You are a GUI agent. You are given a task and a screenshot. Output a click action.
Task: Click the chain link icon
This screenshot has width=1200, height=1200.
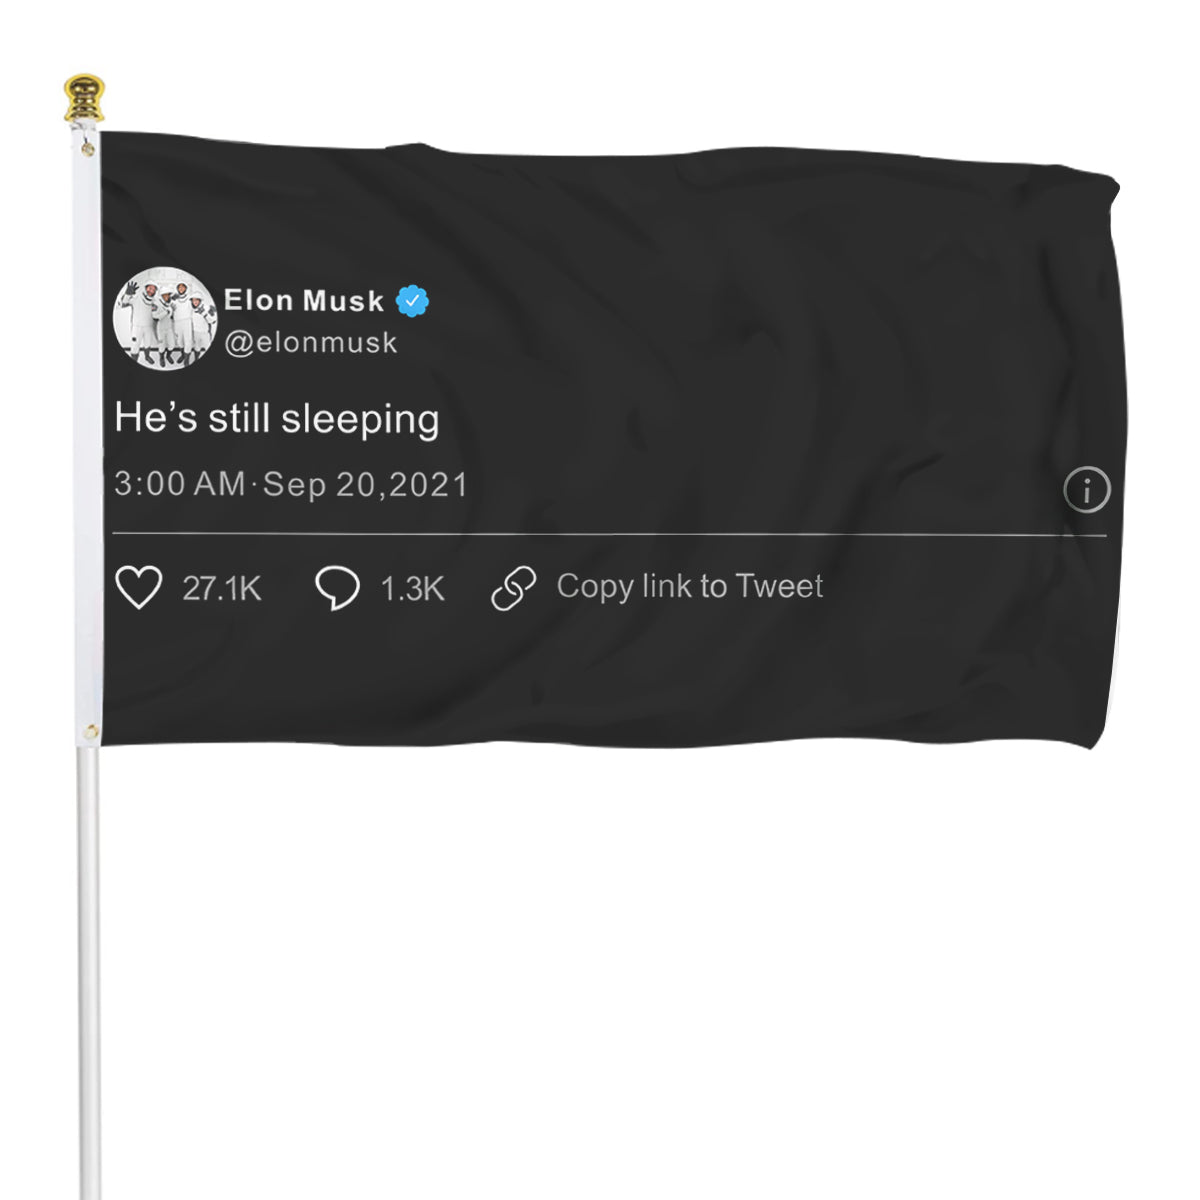pos(514,588)
